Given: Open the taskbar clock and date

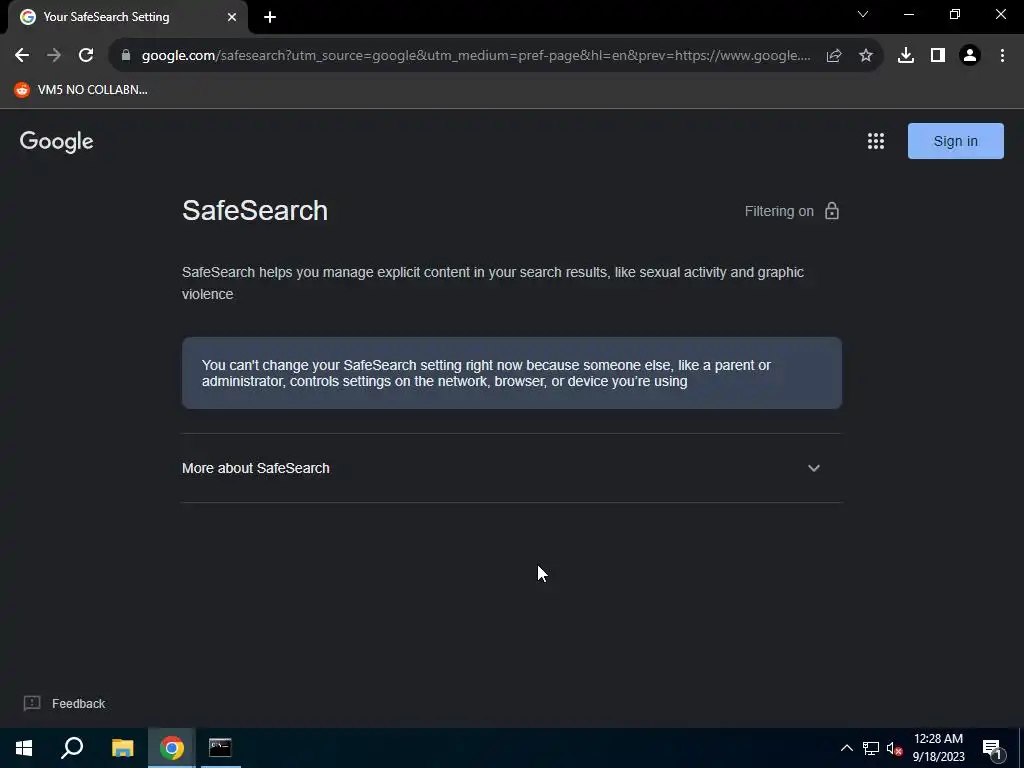Looking at the screenshot, I should pyautogui.click(x=938, y=748).
